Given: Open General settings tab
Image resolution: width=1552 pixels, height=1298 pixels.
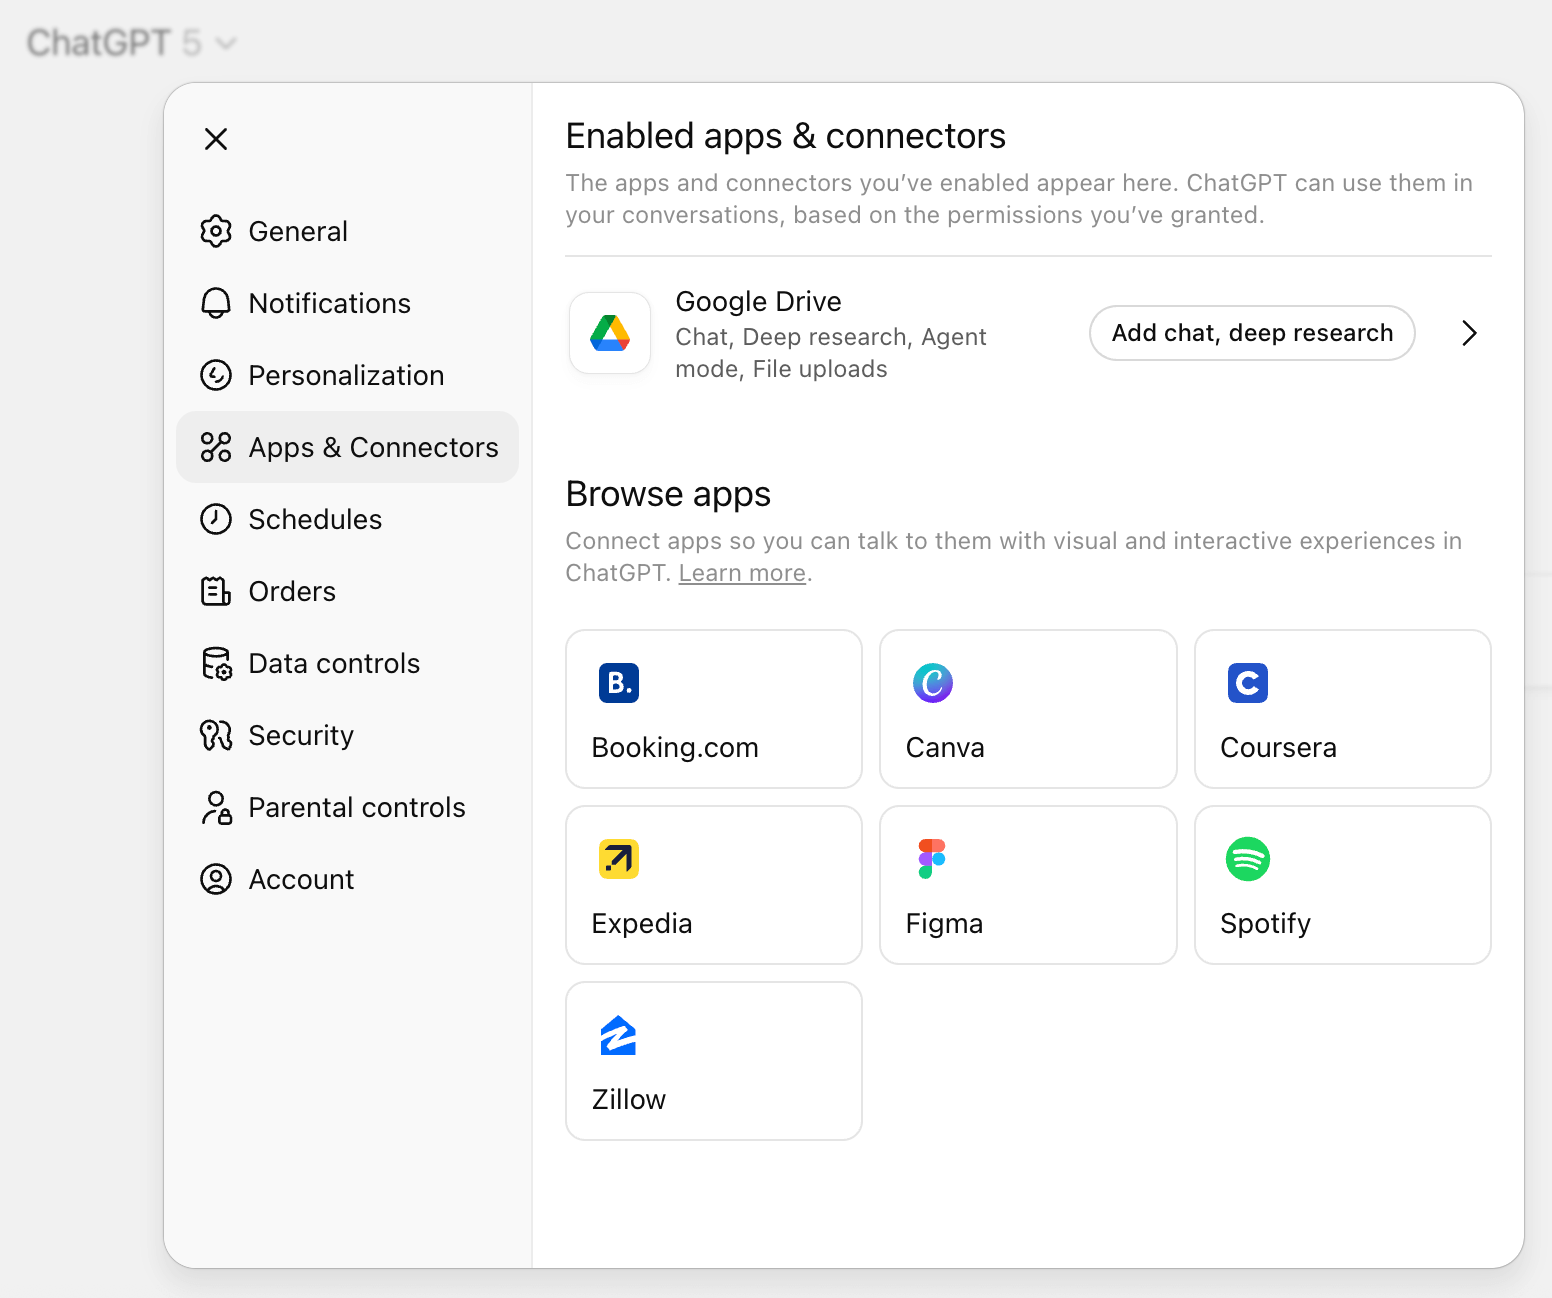Looking at the screenshot, I should [297, 231].
